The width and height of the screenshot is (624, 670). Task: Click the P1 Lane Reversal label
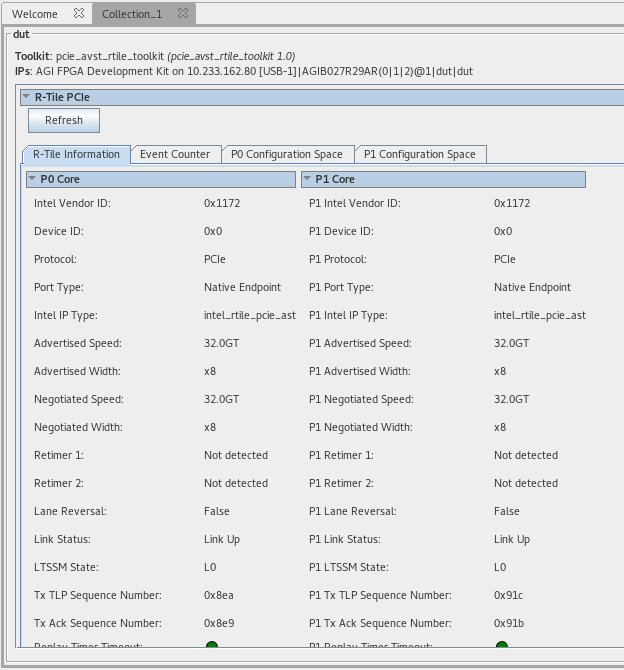tap(353, 511)
